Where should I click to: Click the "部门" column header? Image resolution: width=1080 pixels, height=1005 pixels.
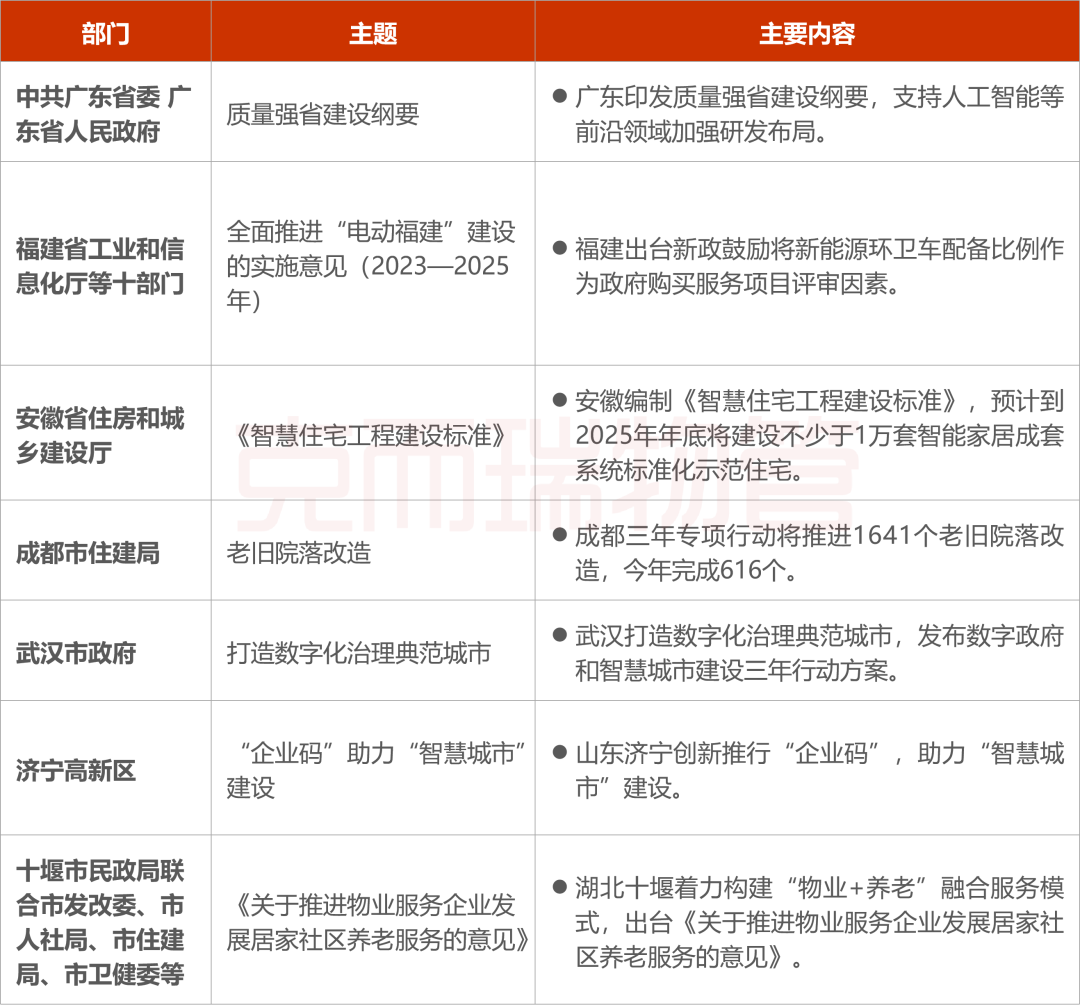coord(105,32)
